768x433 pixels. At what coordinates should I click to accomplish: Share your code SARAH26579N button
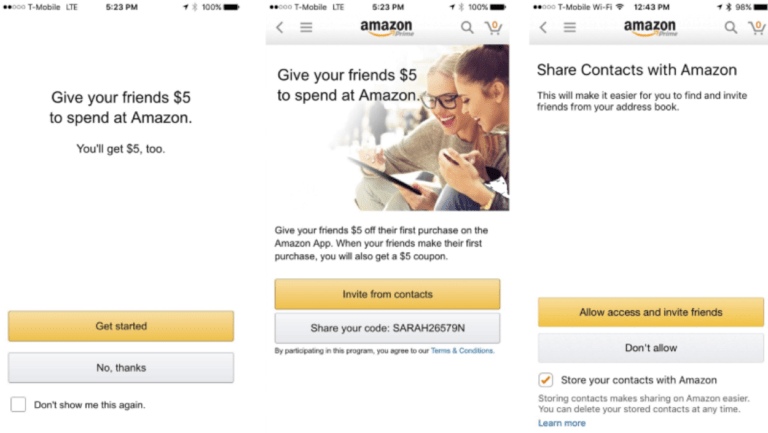(387, 328)
